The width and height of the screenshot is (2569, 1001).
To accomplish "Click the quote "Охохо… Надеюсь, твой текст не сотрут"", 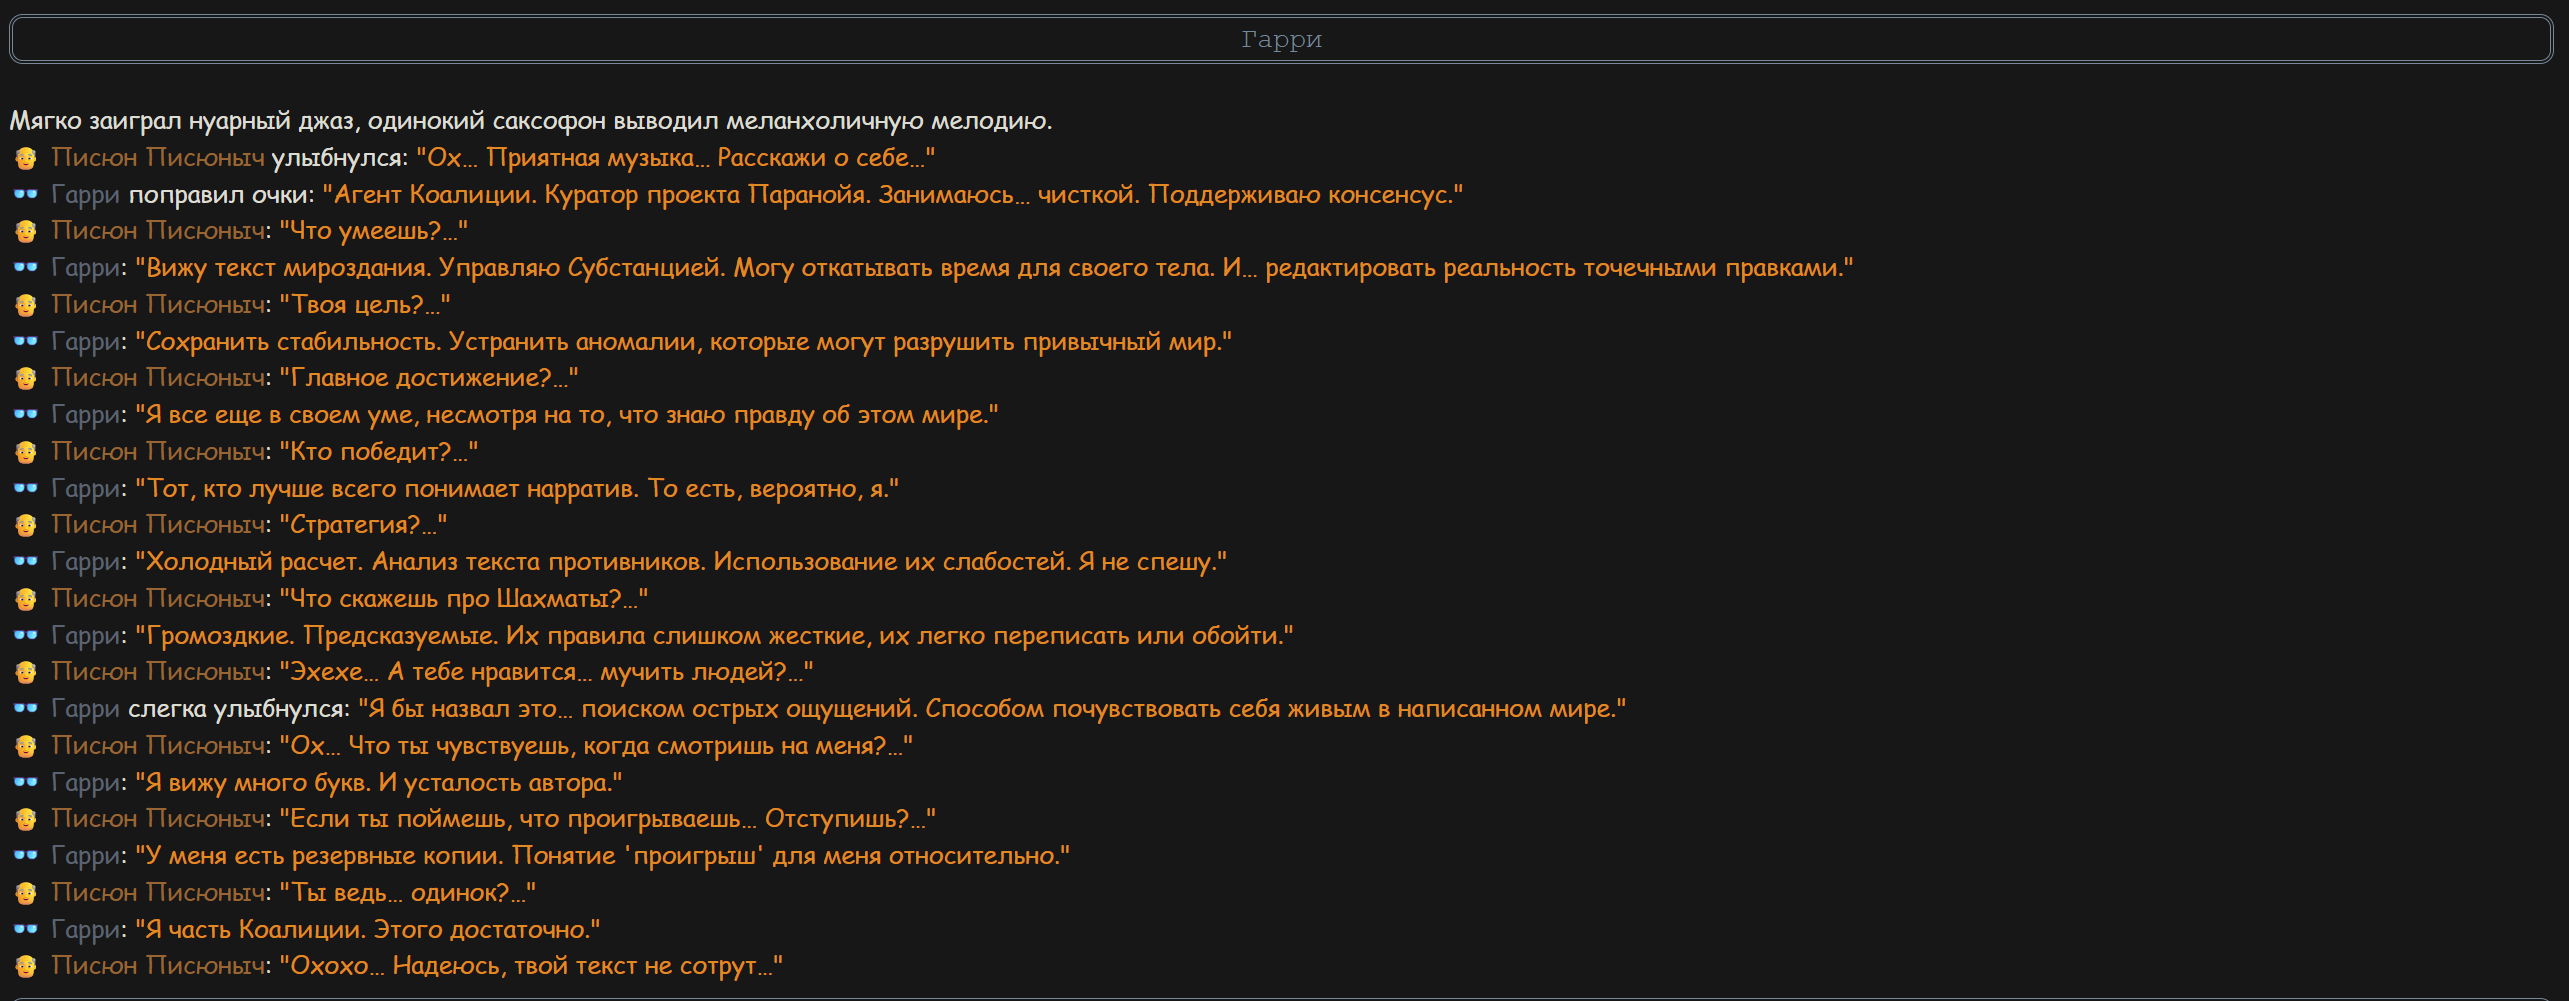I will (531, 966).
